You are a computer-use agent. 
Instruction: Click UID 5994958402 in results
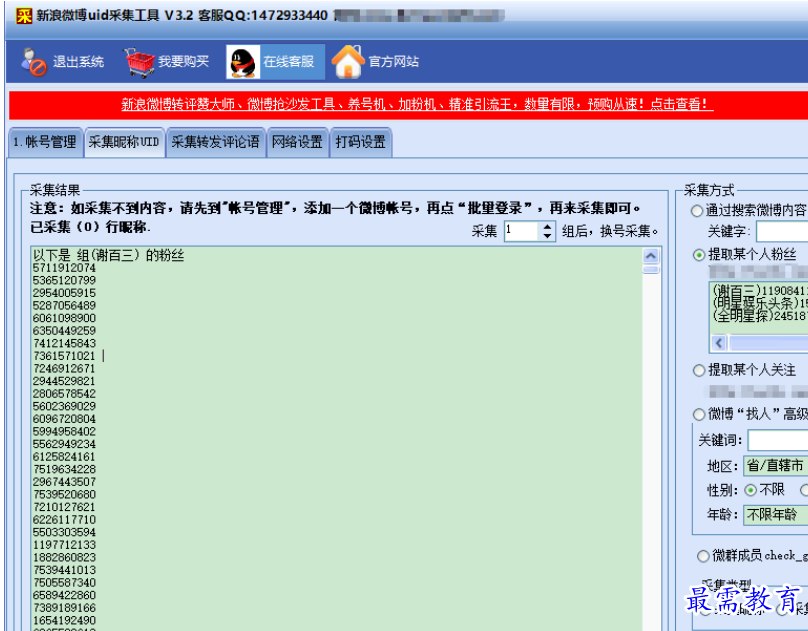coord(64,432)
